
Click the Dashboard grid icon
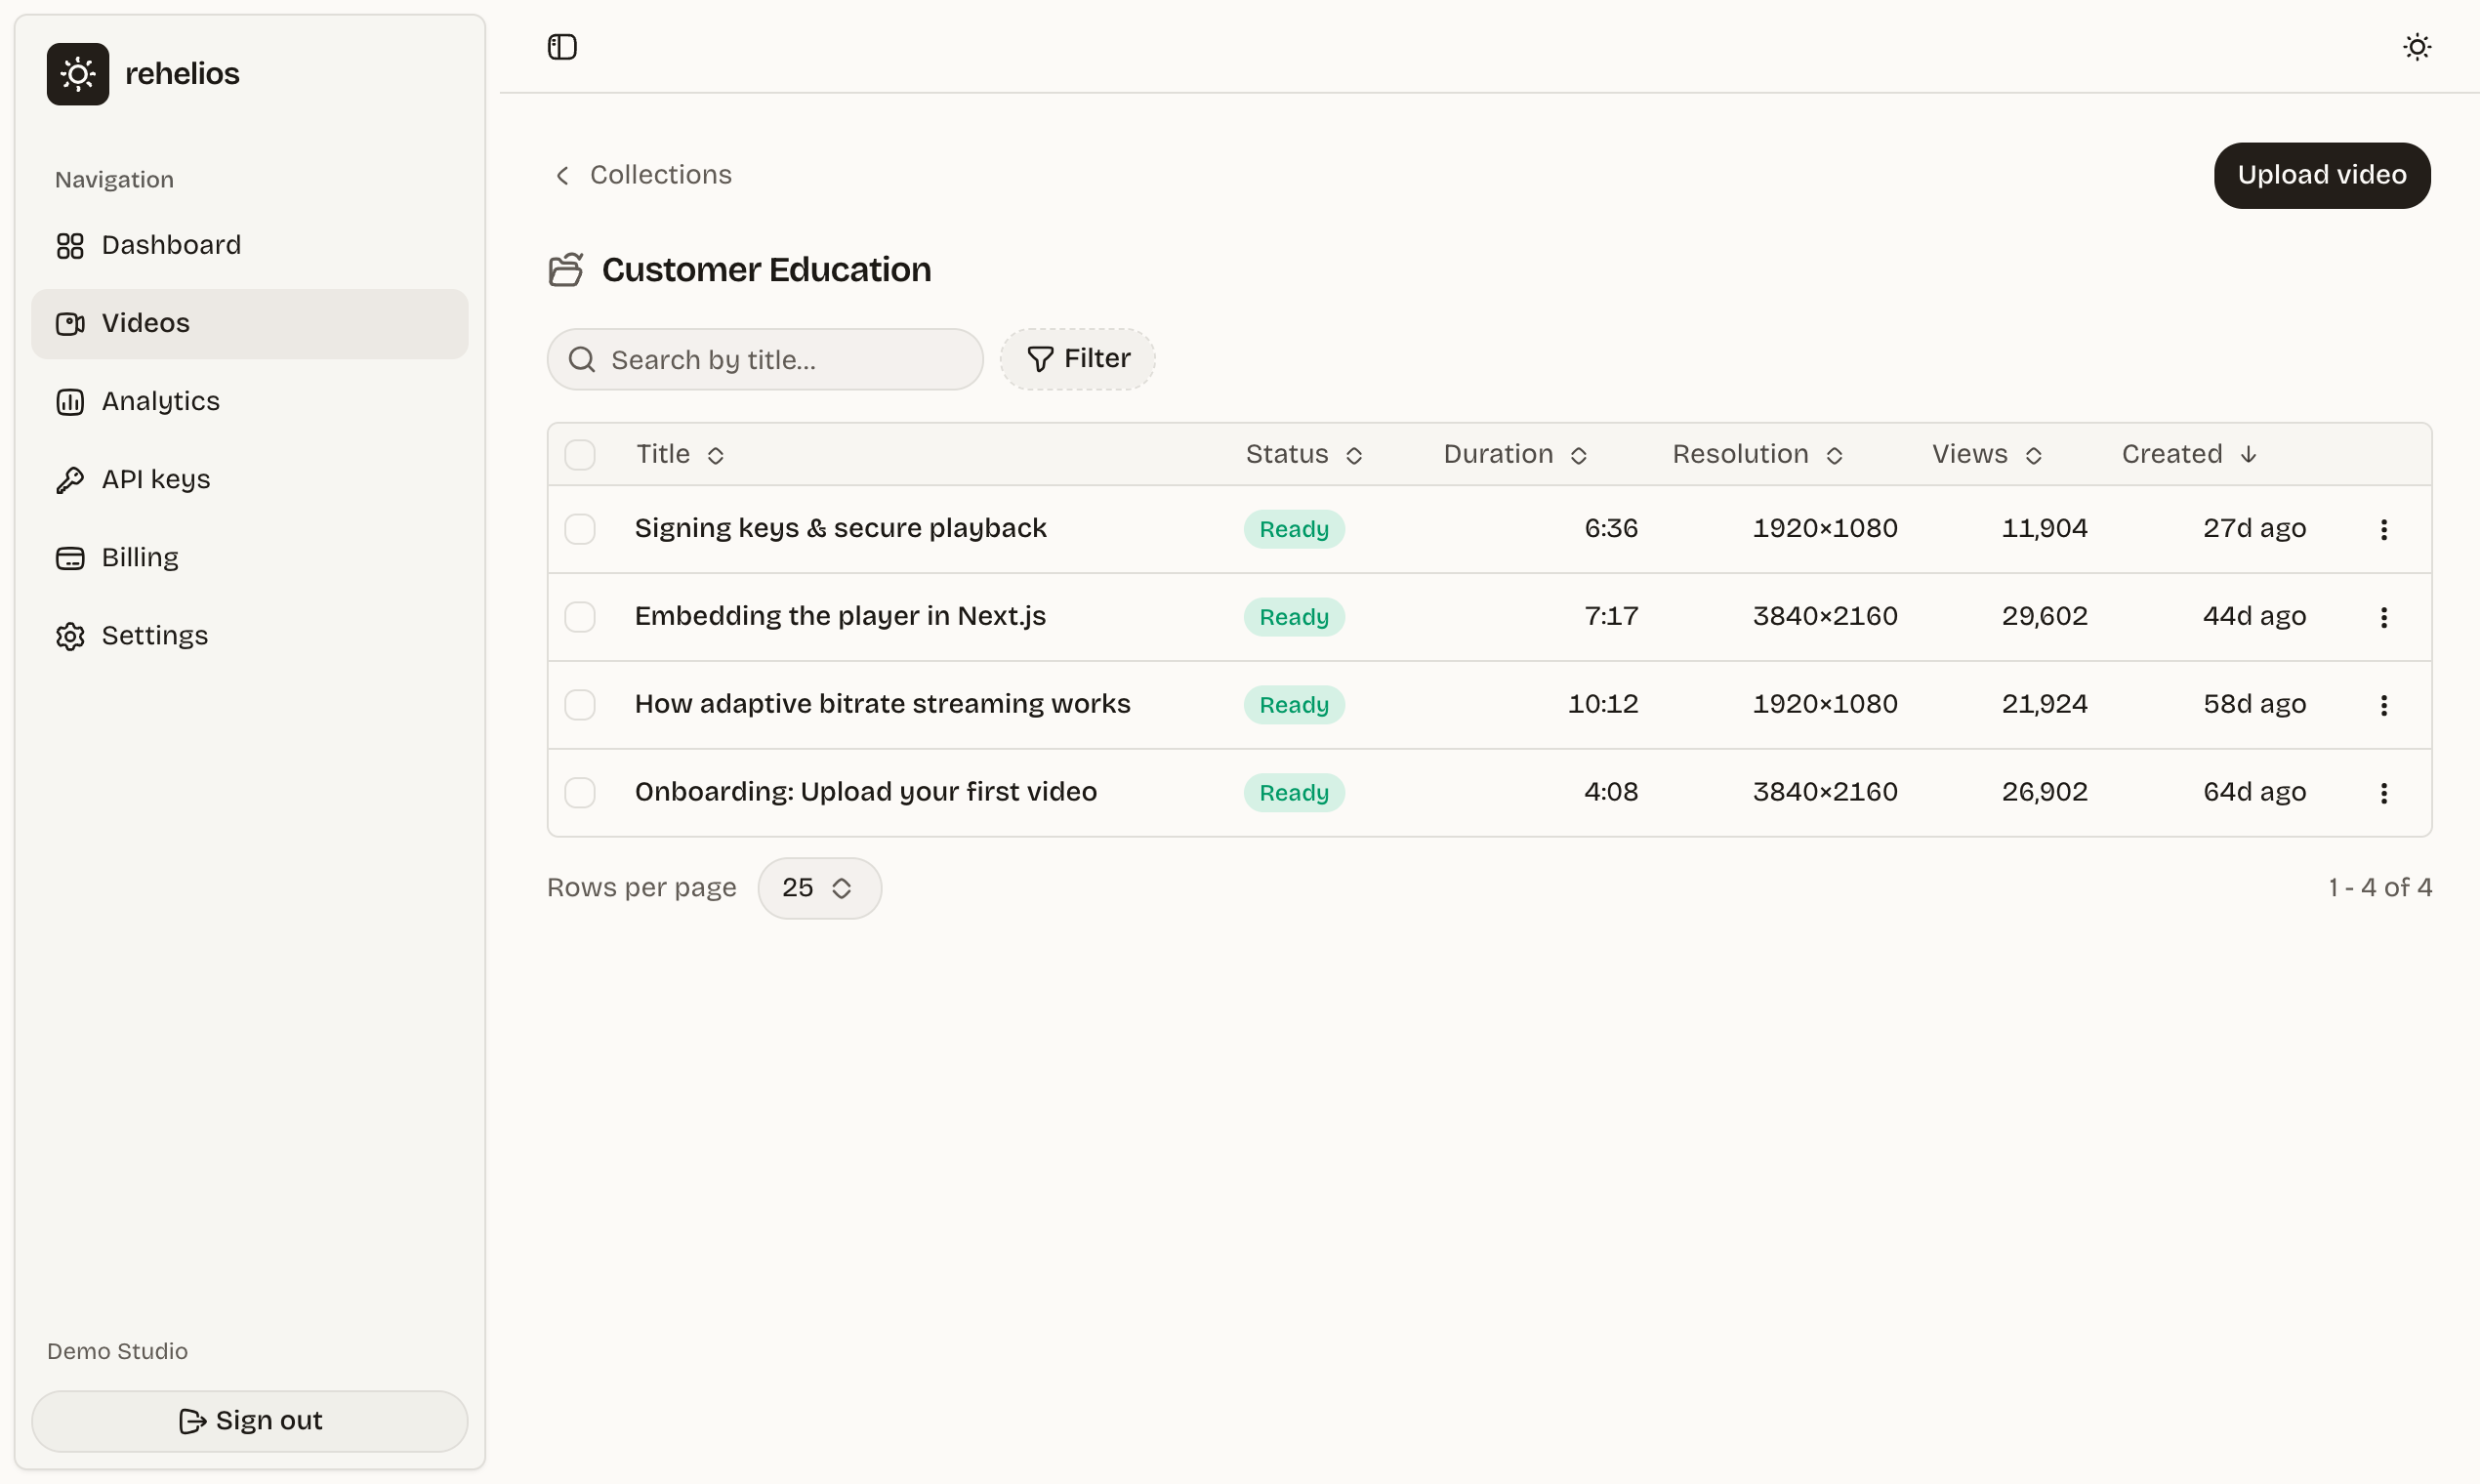(x=70, y=246)
